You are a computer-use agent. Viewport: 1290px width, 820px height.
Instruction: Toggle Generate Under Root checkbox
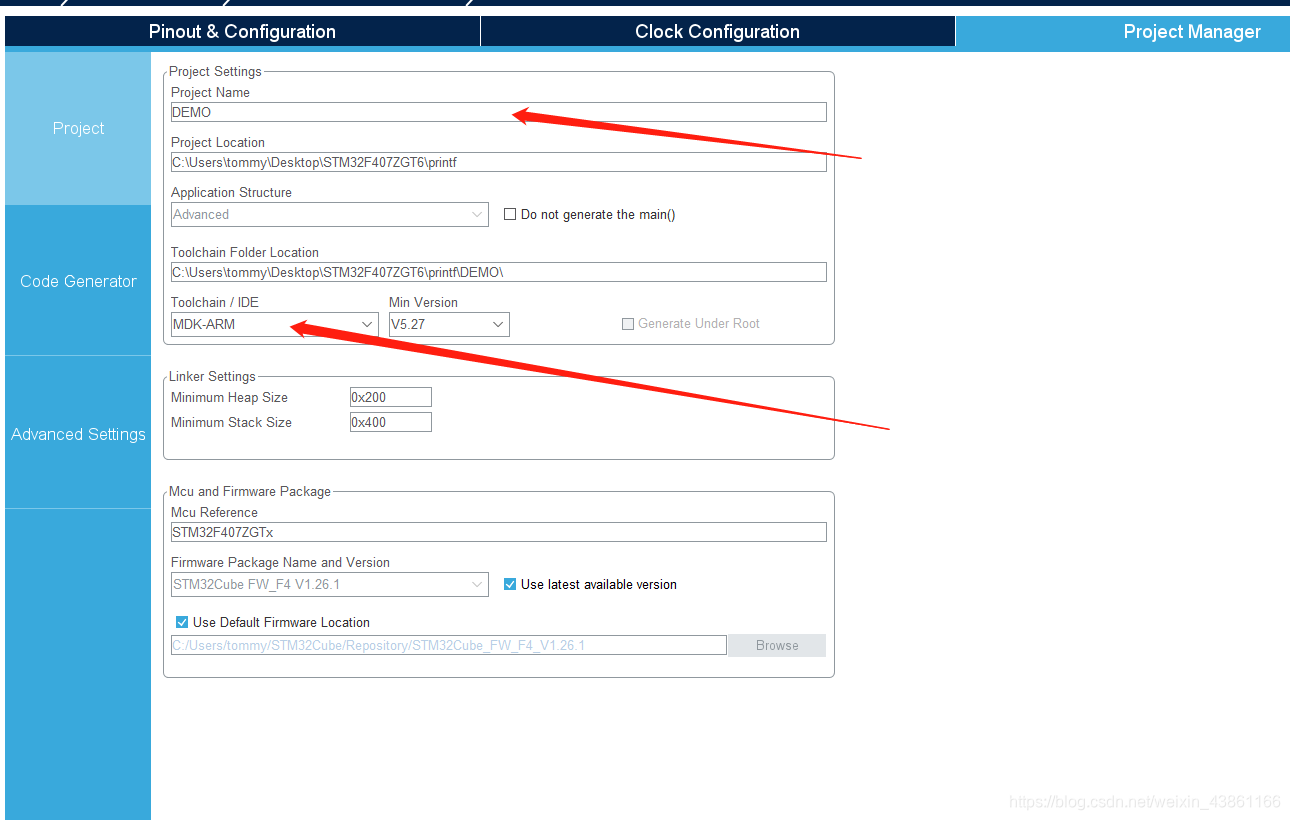click(x=628, y=324)
